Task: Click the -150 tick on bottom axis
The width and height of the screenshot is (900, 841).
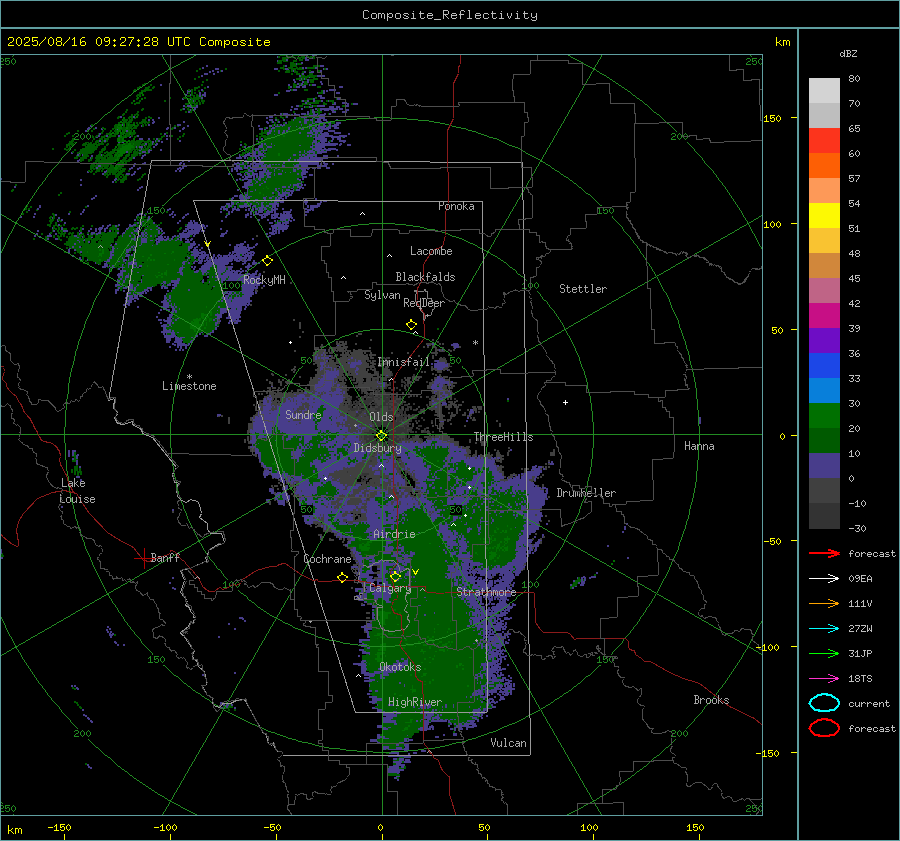Action: point(59,827)
